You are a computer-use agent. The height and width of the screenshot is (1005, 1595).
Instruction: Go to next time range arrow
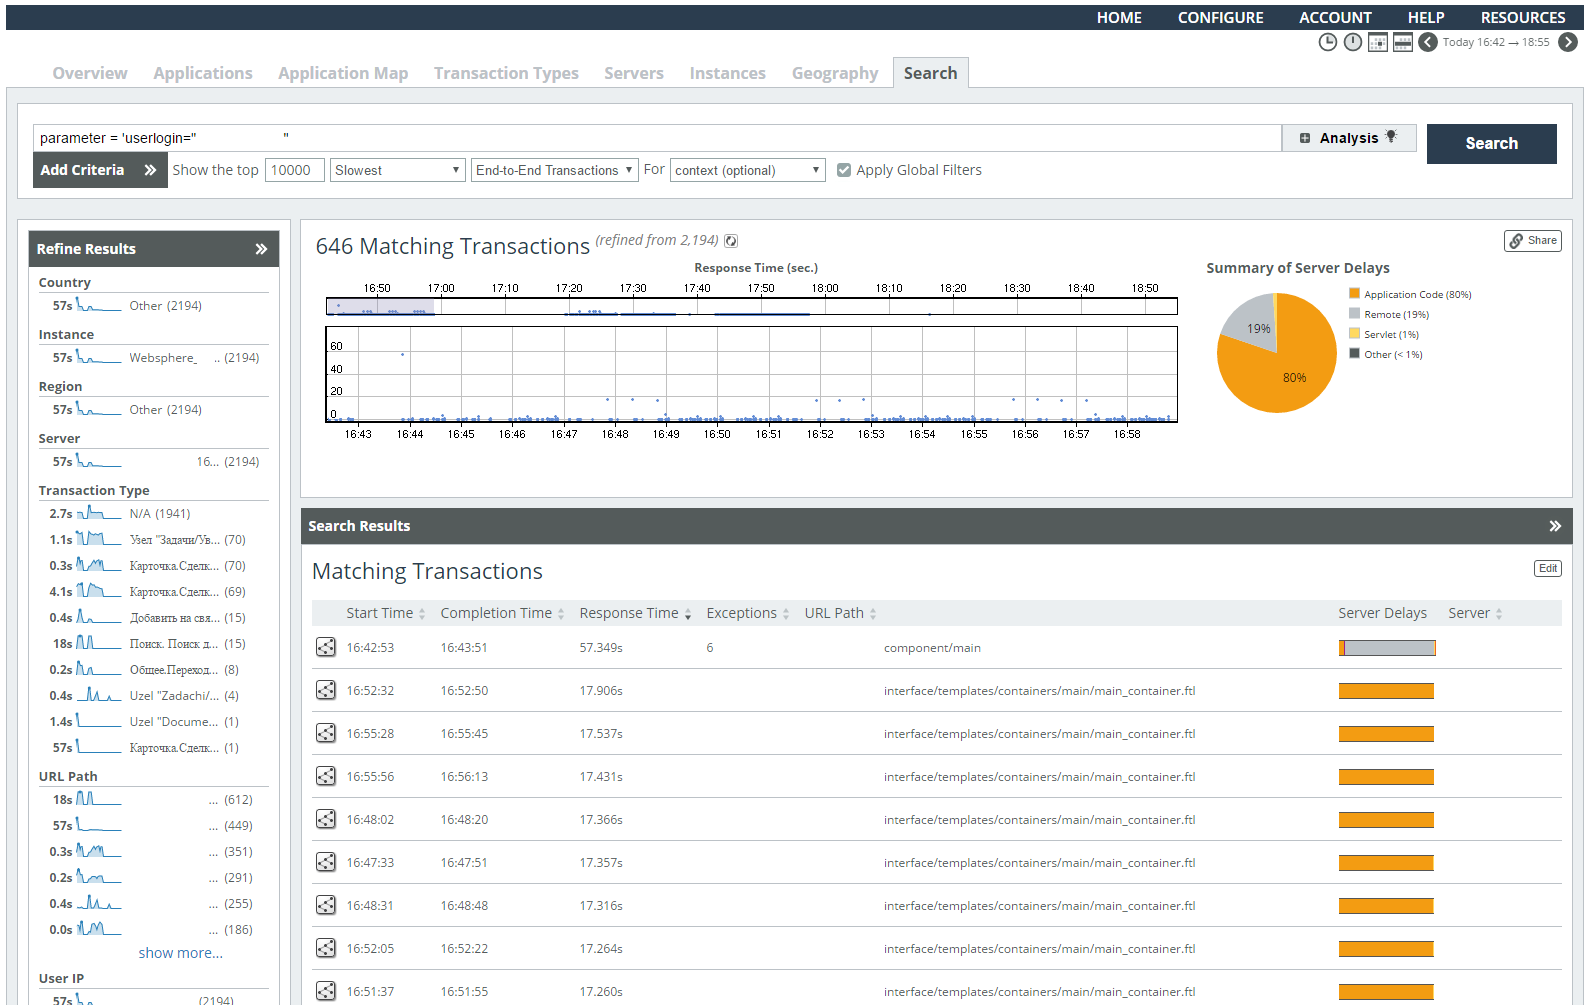[x=1568, y=42]
